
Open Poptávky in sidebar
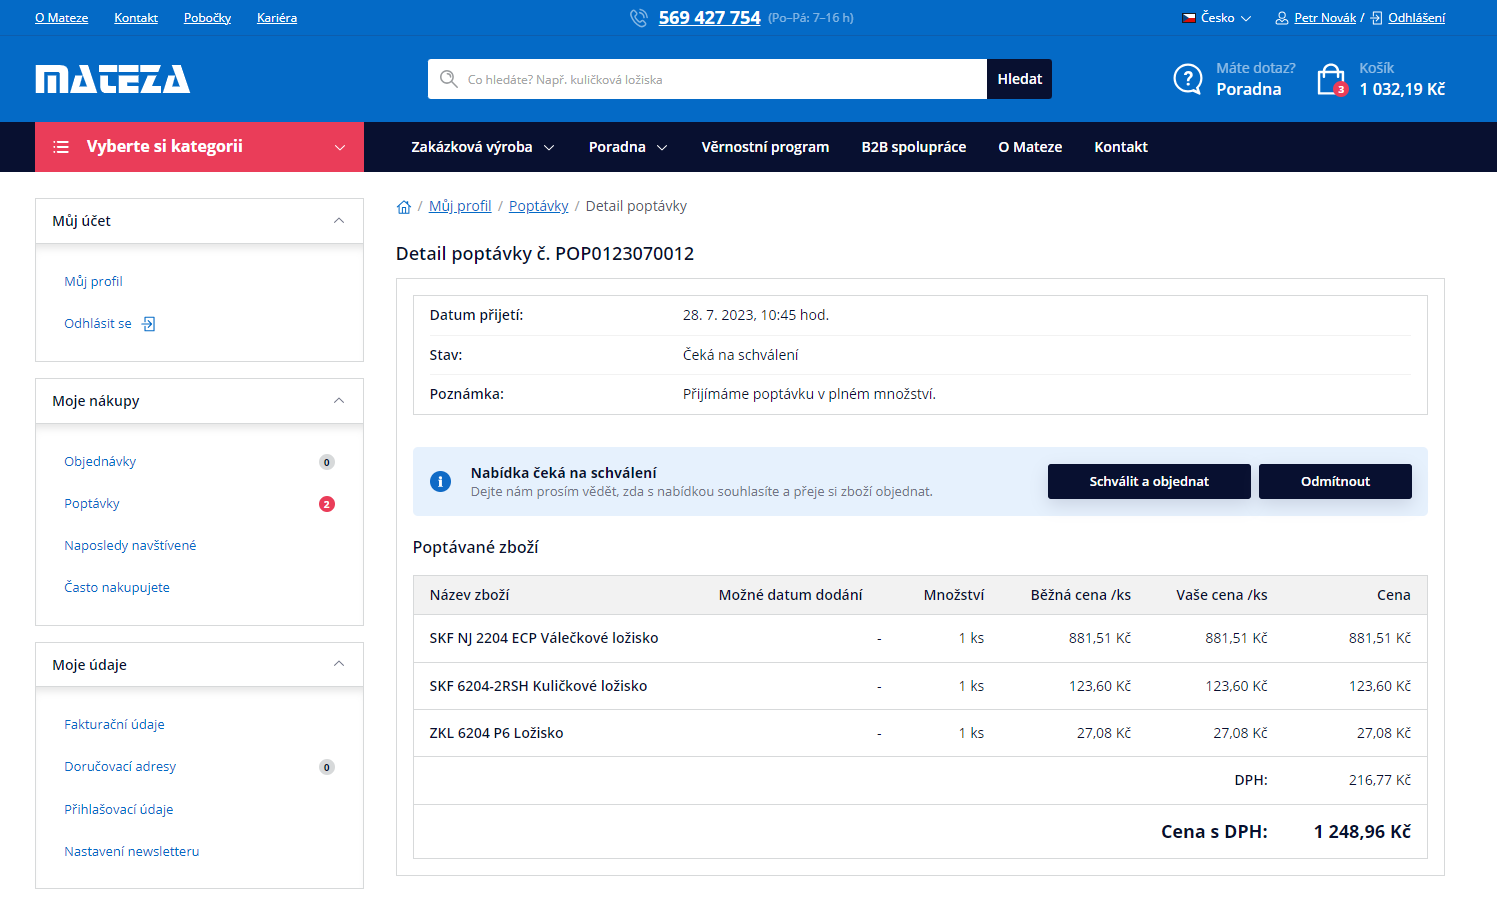pos(92,504)
